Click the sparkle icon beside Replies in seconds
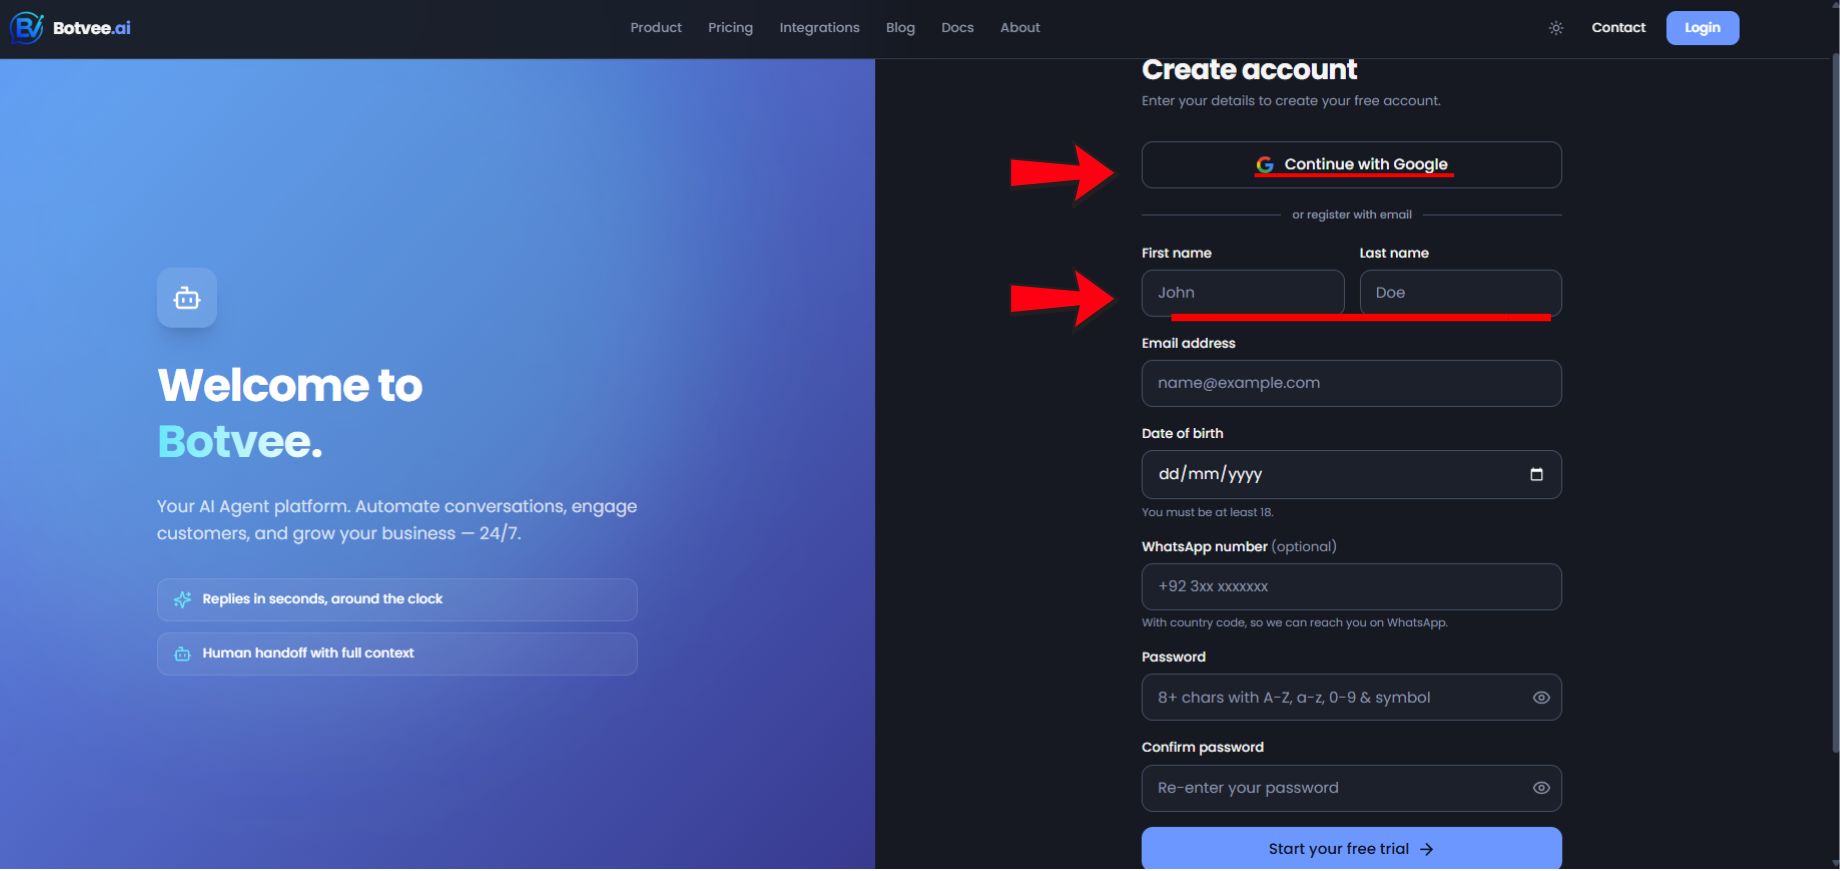Screen dimensions: 1840x871 pyautogui.click(x=182, y=599)
